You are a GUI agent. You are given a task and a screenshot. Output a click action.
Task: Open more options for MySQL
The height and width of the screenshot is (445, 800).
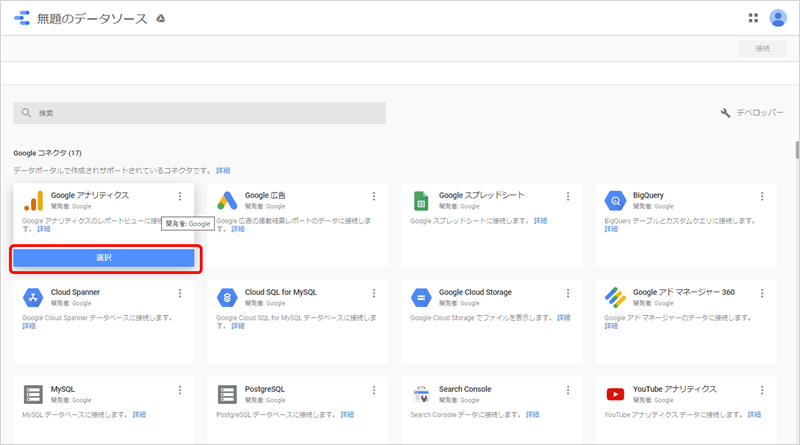tap(180, 390)
